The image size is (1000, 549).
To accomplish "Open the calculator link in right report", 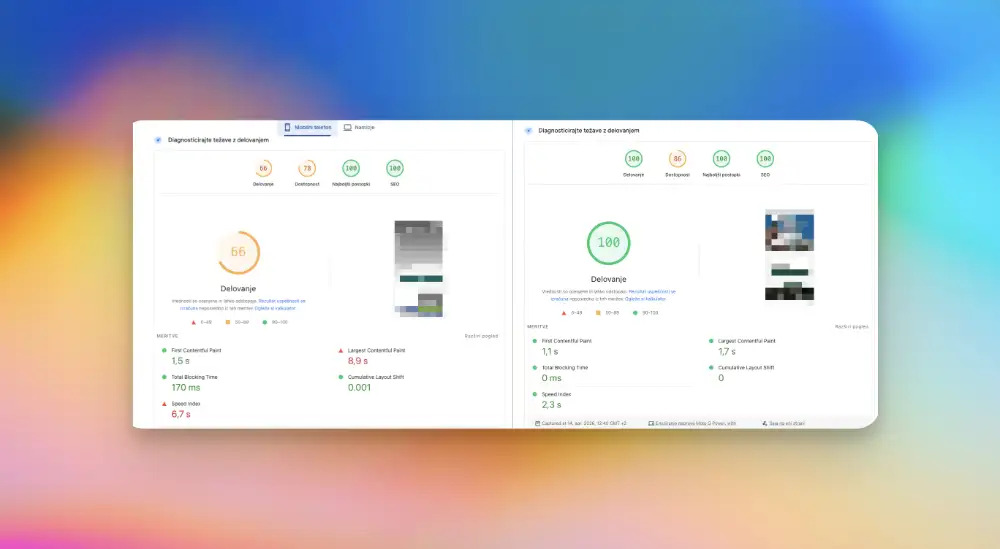I will 645,298.
